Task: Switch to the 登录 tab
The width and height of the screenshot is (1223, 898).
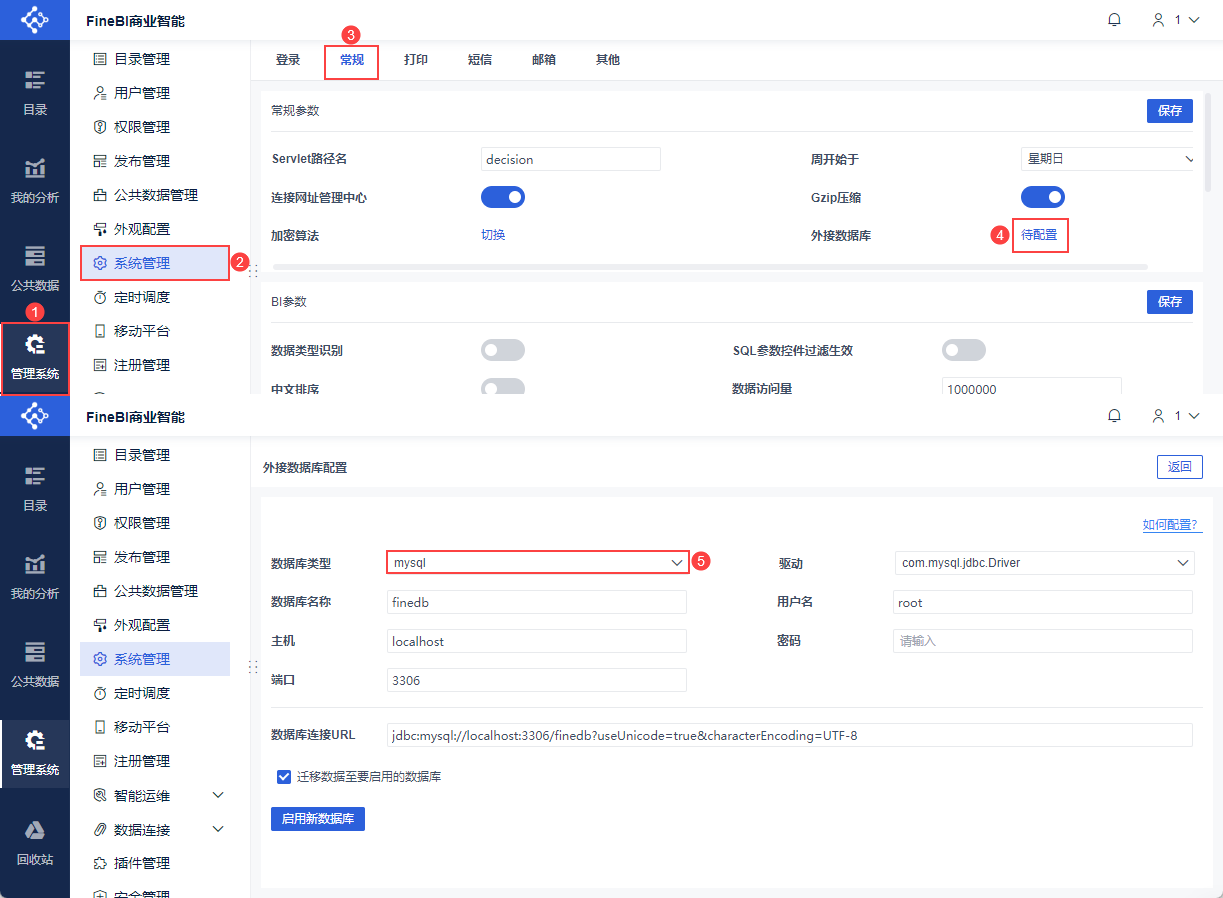Action: 288,60
